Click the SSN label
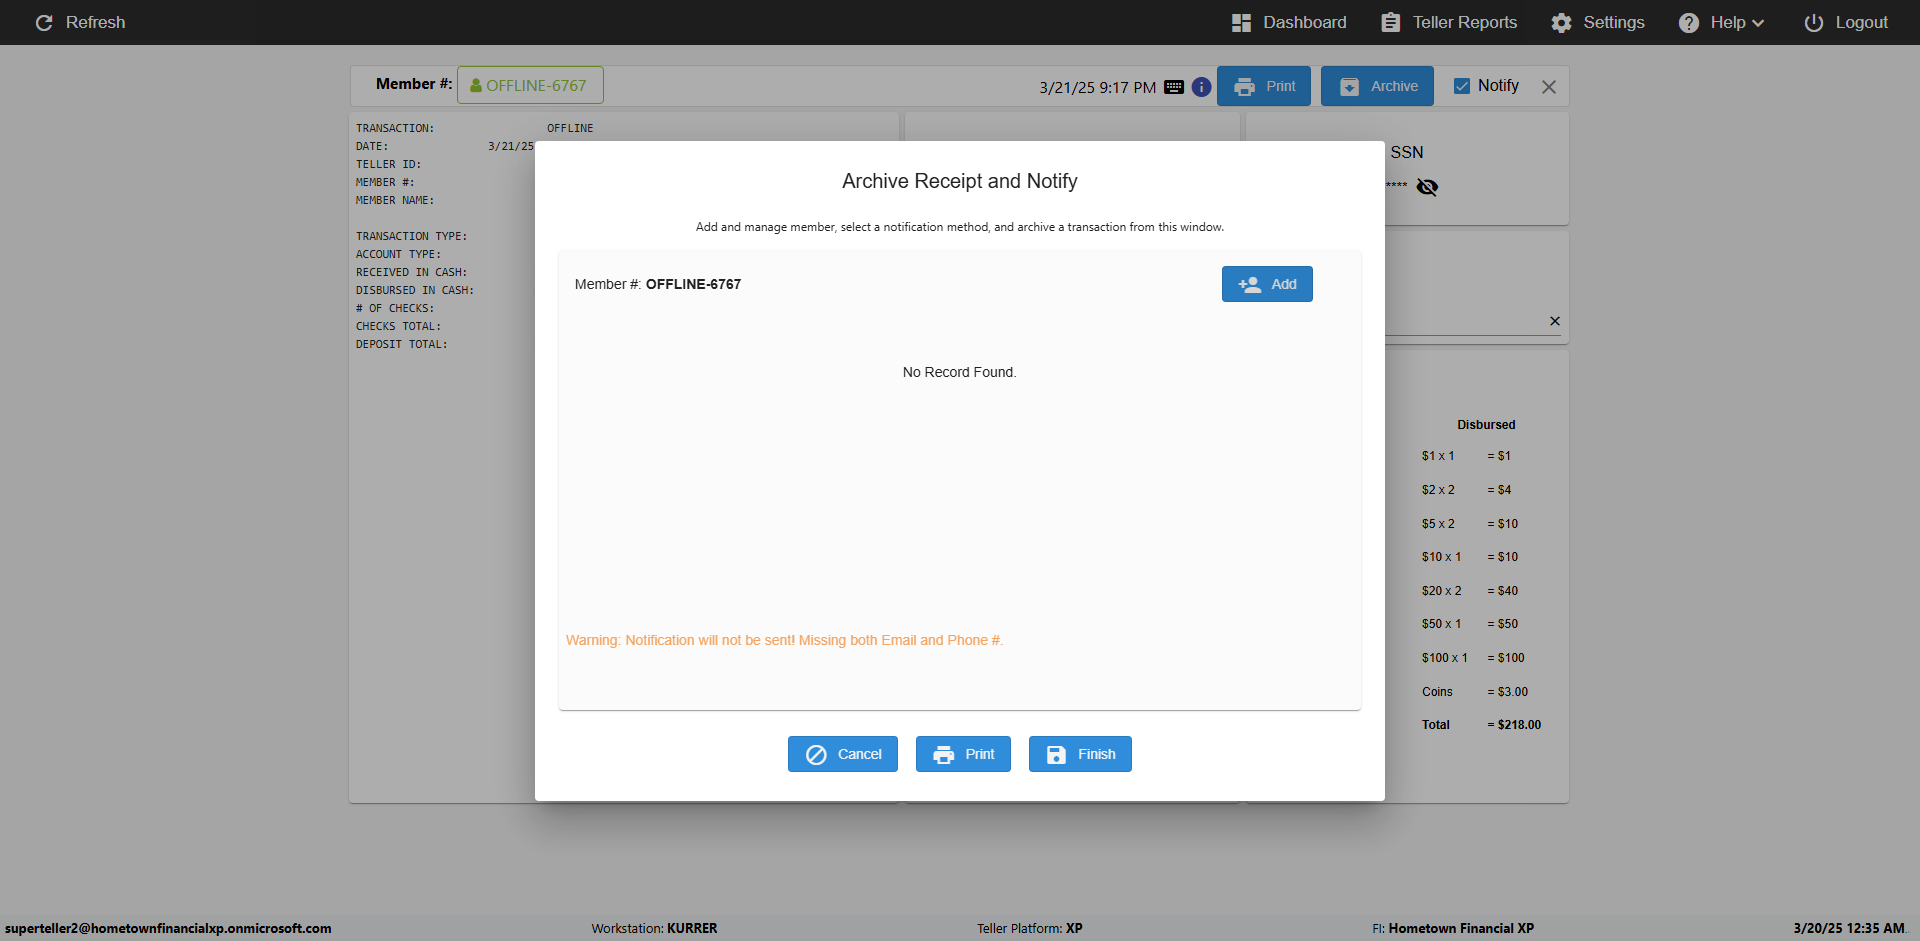Image resolution: width=1920 pixels, height=941 pixels. (x=1407, y=152)
